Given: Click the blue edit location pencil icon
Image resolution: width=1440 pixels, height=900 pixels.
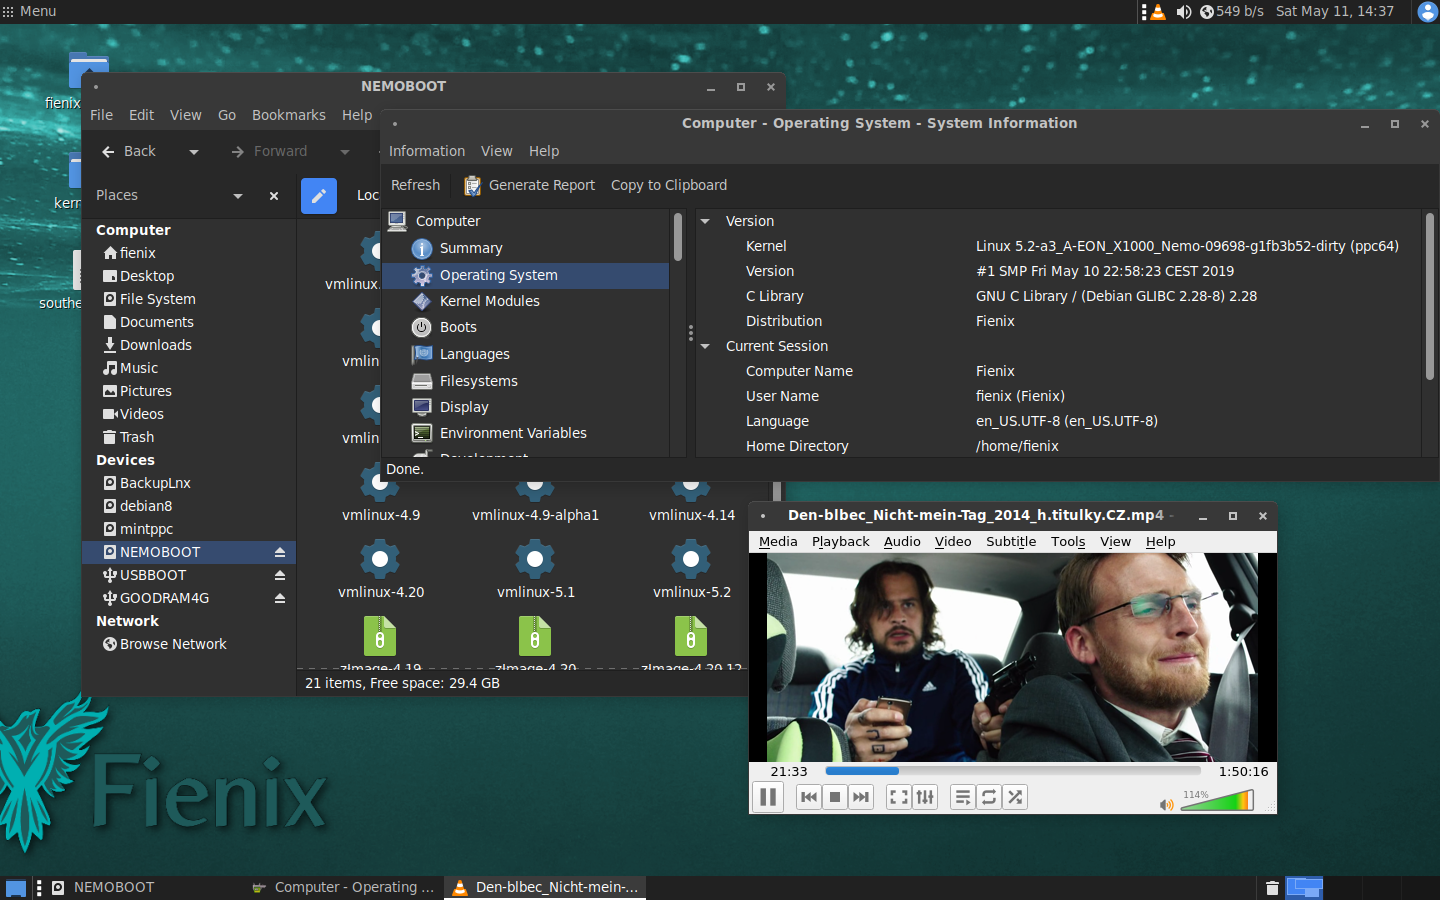Looking at the screenshot, I should coord(319,196).
